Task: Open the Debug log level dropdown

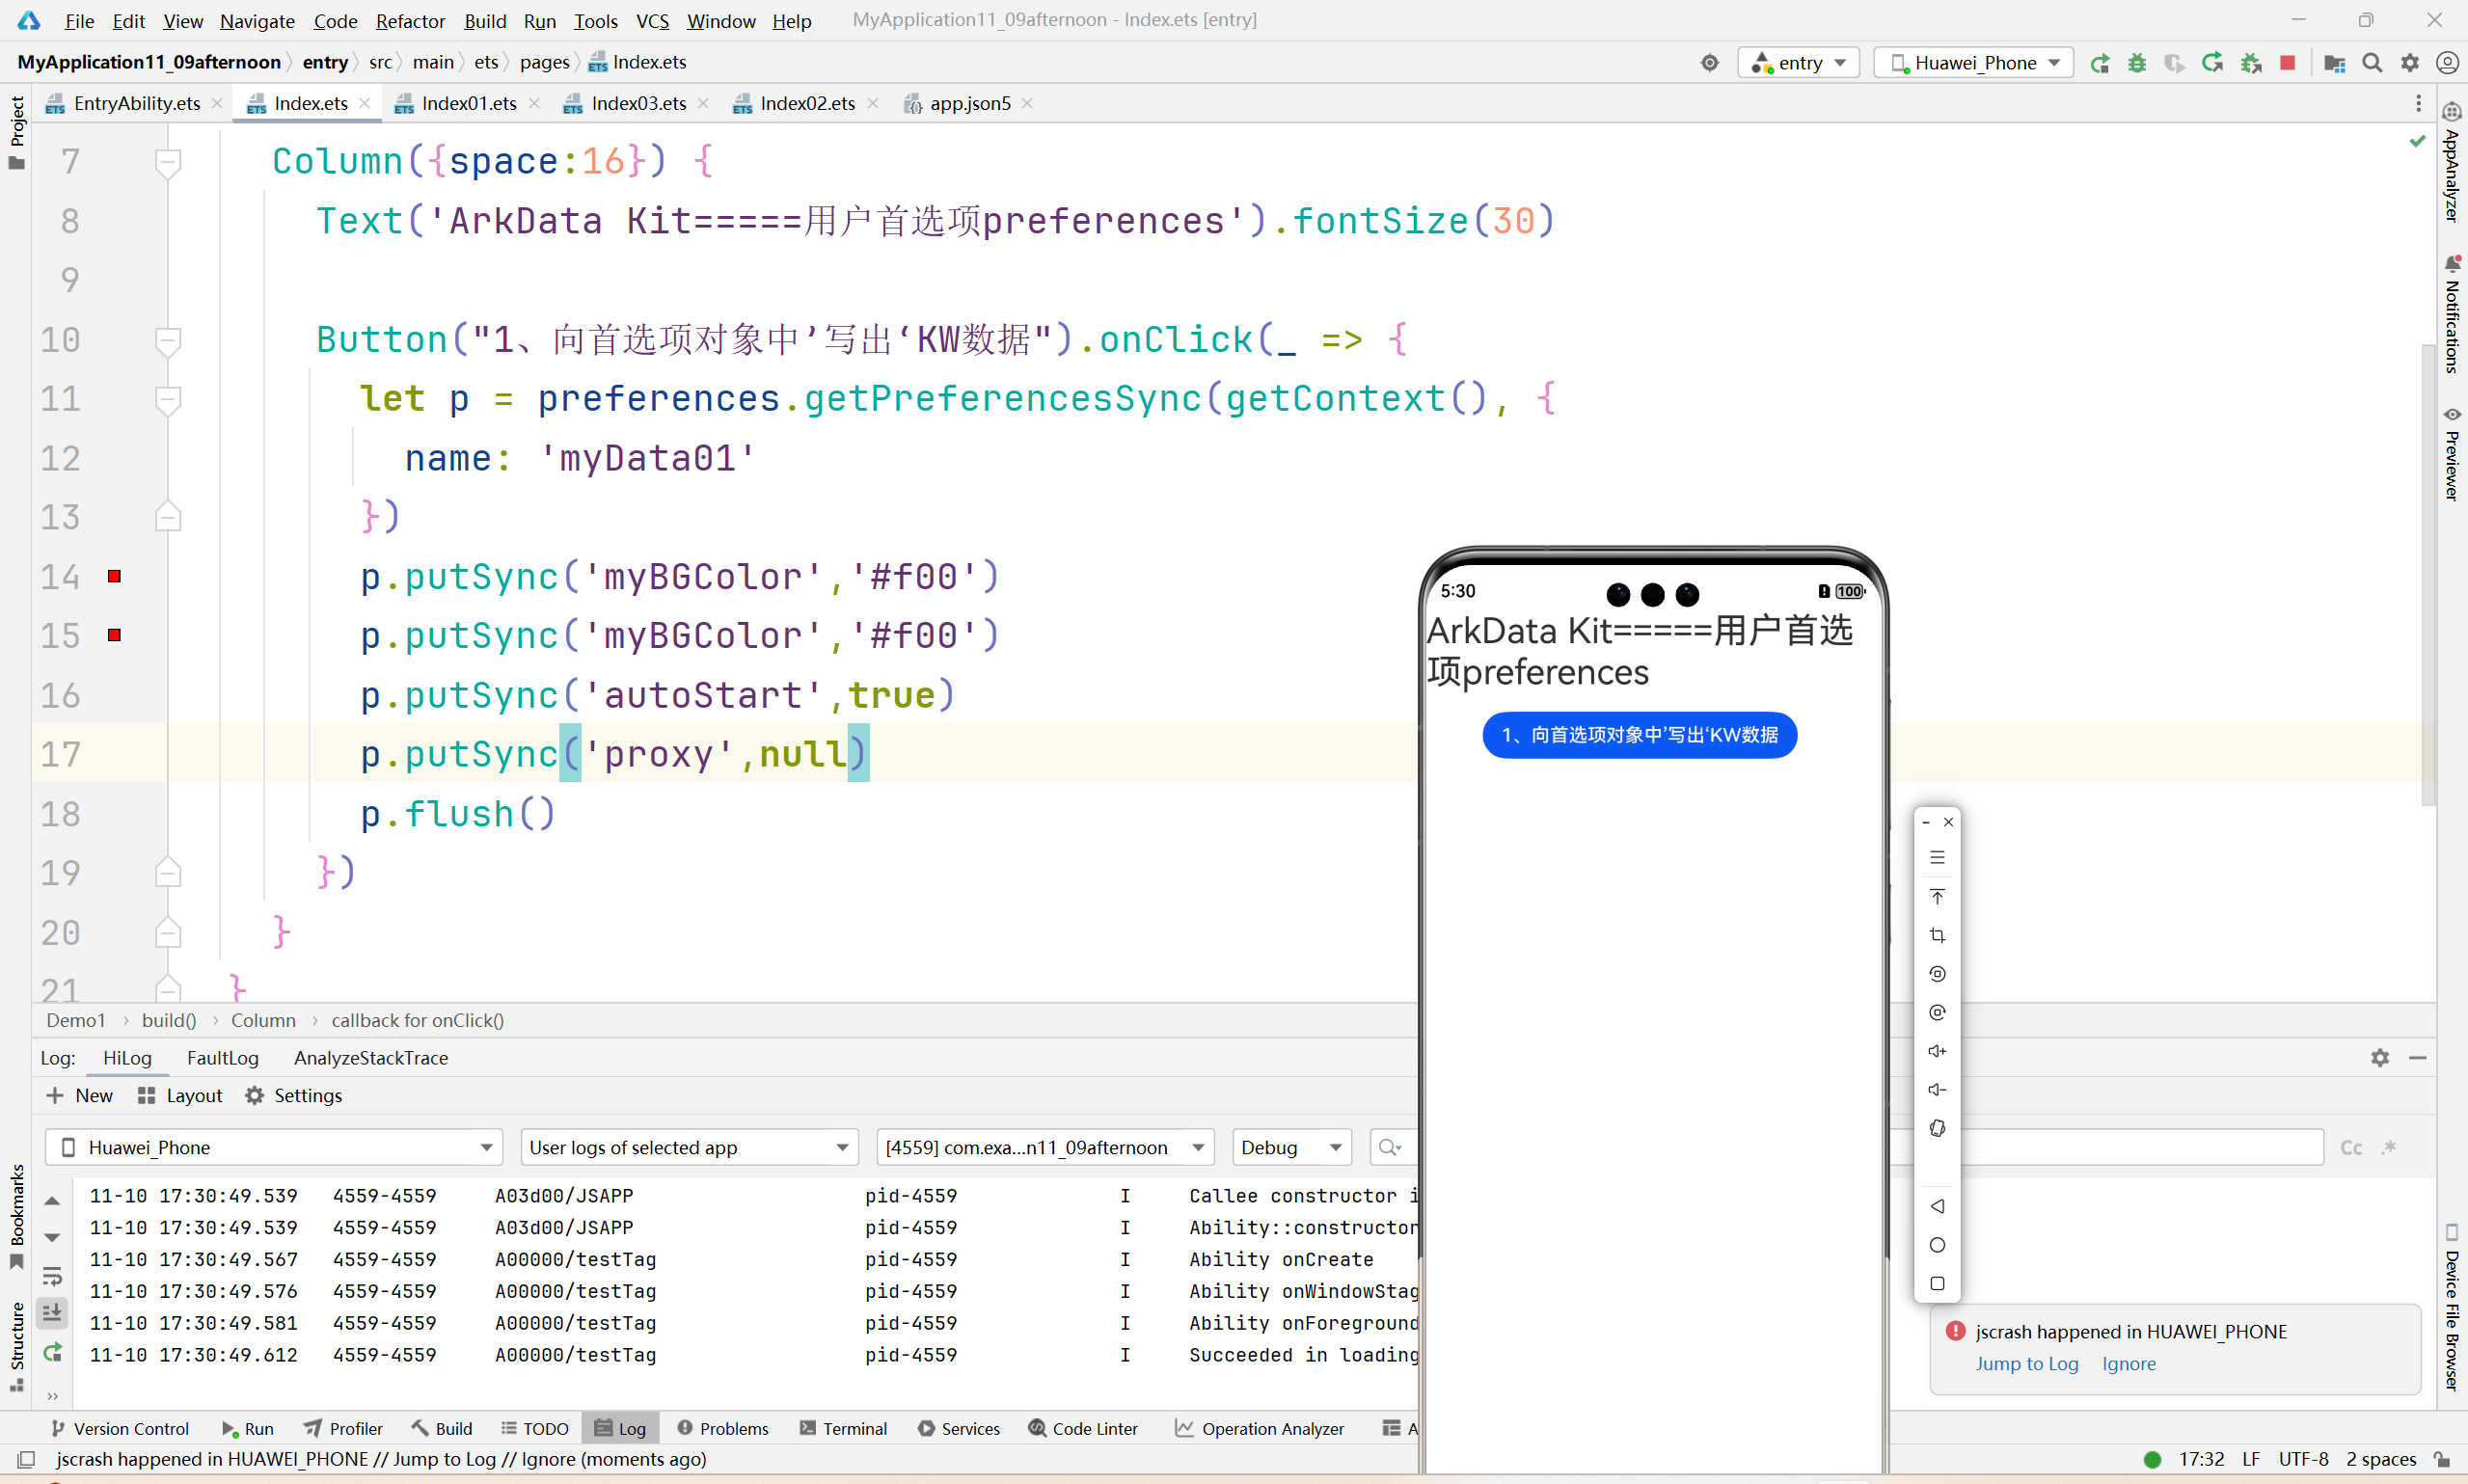Action: click(1291, 1147)
